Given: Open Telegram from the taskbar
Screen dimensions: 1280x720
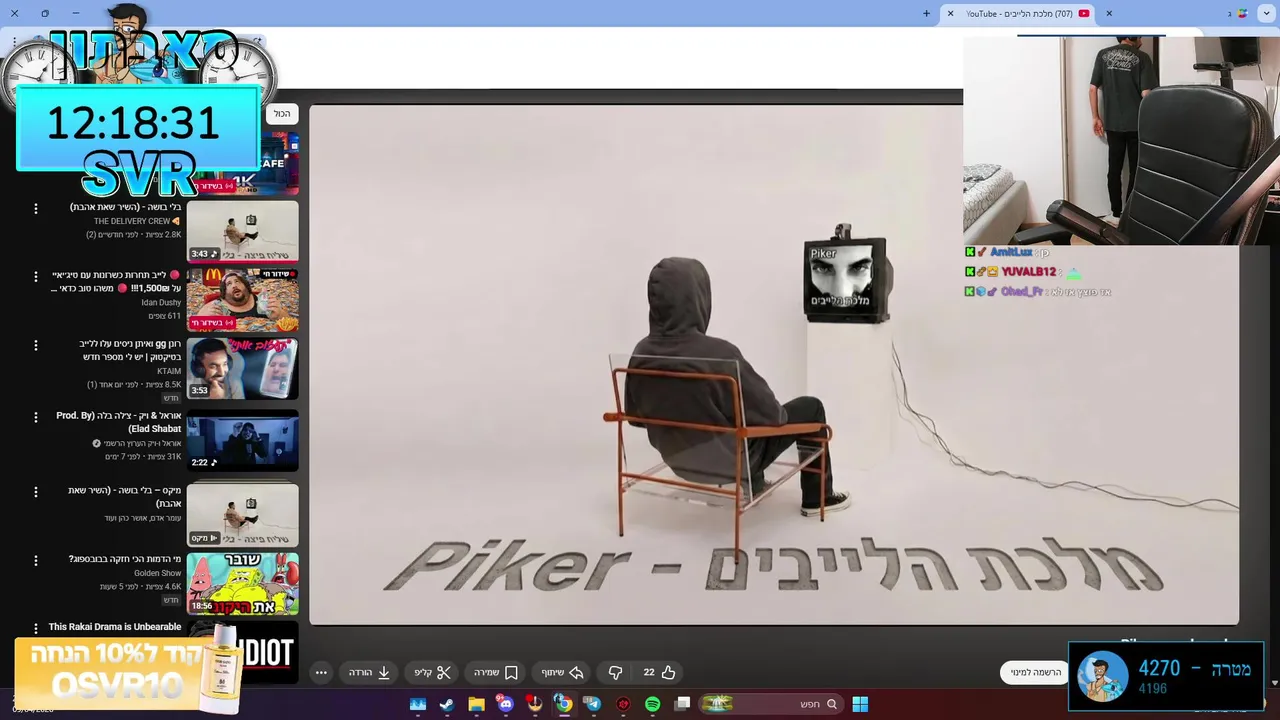Looking at the screenshot, I should coord(593,704).
